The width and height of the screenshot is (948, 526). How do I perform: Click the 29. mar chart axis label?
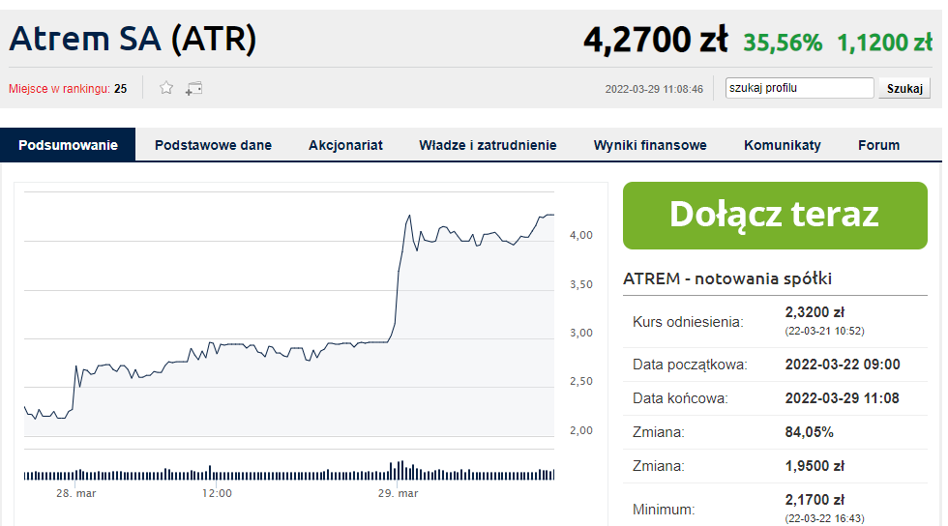(x=398, y=493)
